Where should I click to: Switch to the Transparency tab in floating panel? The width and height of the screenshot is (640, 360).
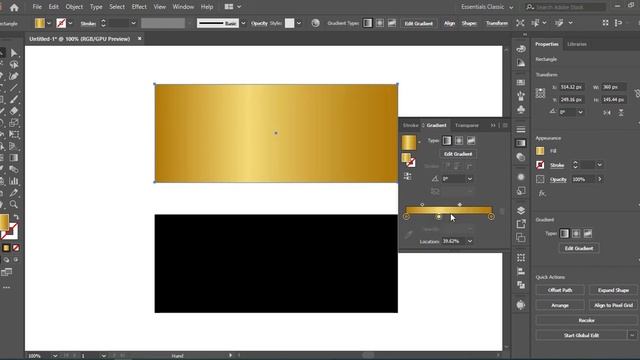467,125
